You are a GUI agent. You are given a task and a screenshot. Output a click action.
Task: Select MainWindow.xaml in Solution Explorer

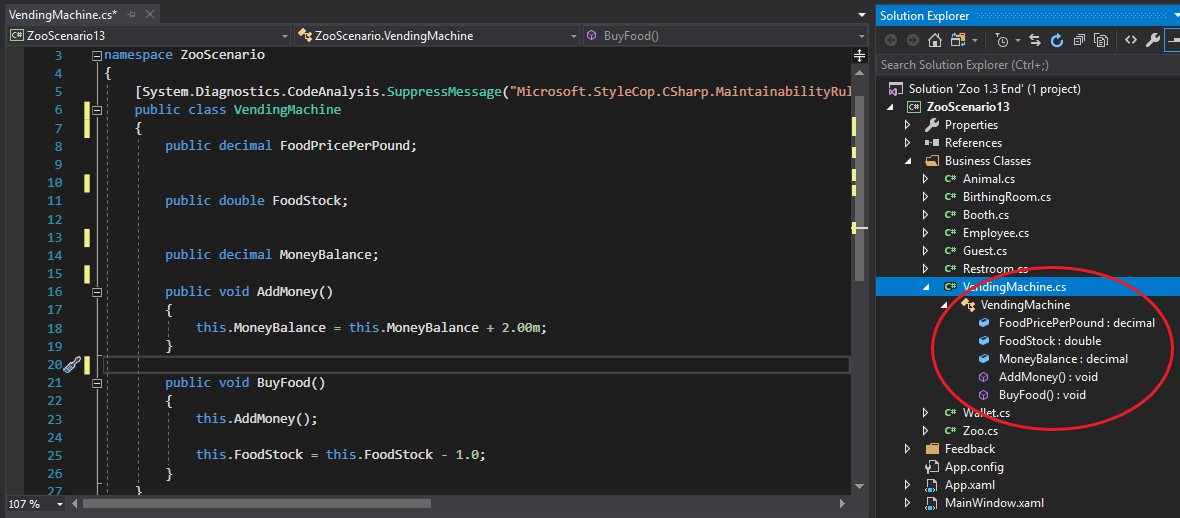point(994,503)
